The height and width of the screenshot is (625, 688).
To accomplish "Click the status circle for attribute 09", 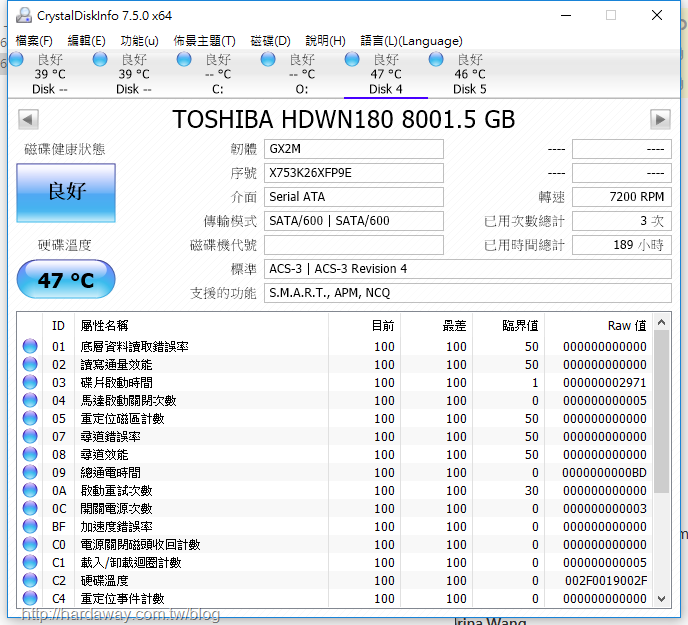I will pos(30,472).
